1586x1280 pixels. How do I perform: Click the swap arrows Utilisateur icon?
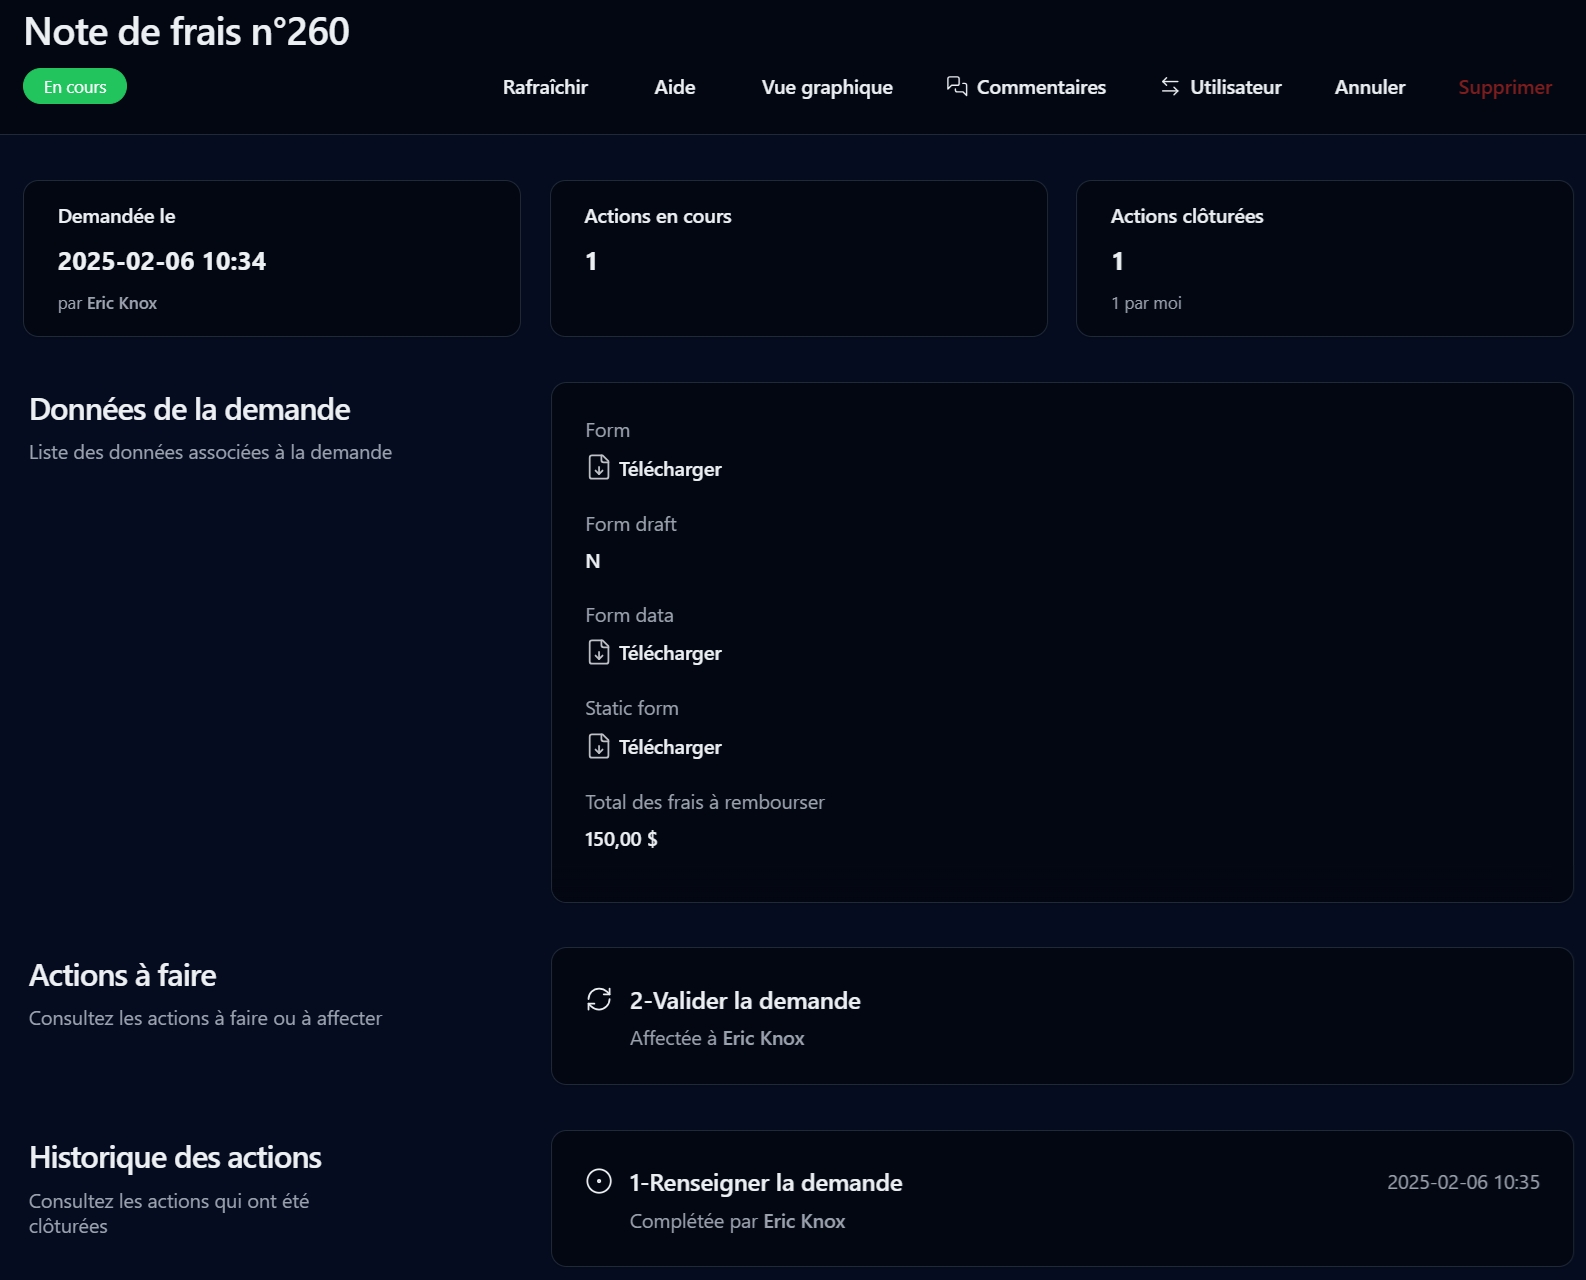1170,87
